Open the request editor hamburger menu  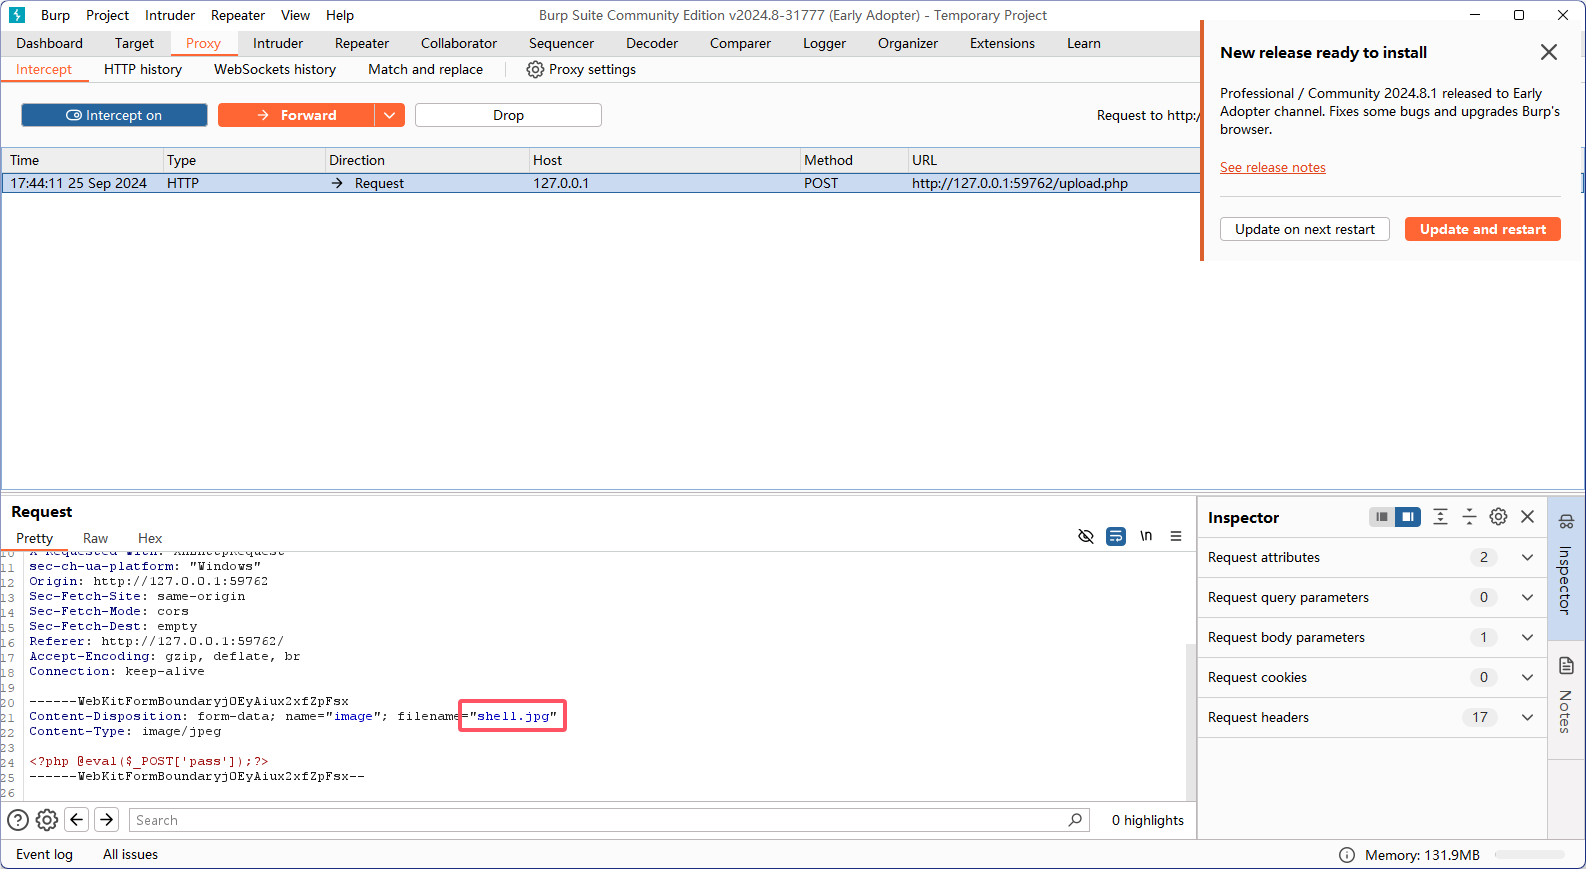1176,536
